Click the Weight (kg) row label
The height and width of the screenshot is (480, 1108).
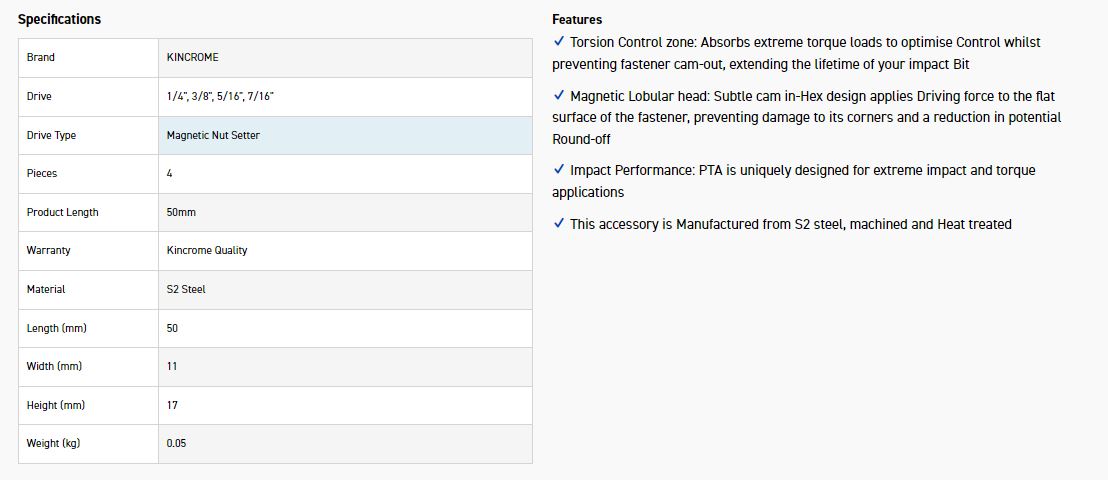coord(53,443)
